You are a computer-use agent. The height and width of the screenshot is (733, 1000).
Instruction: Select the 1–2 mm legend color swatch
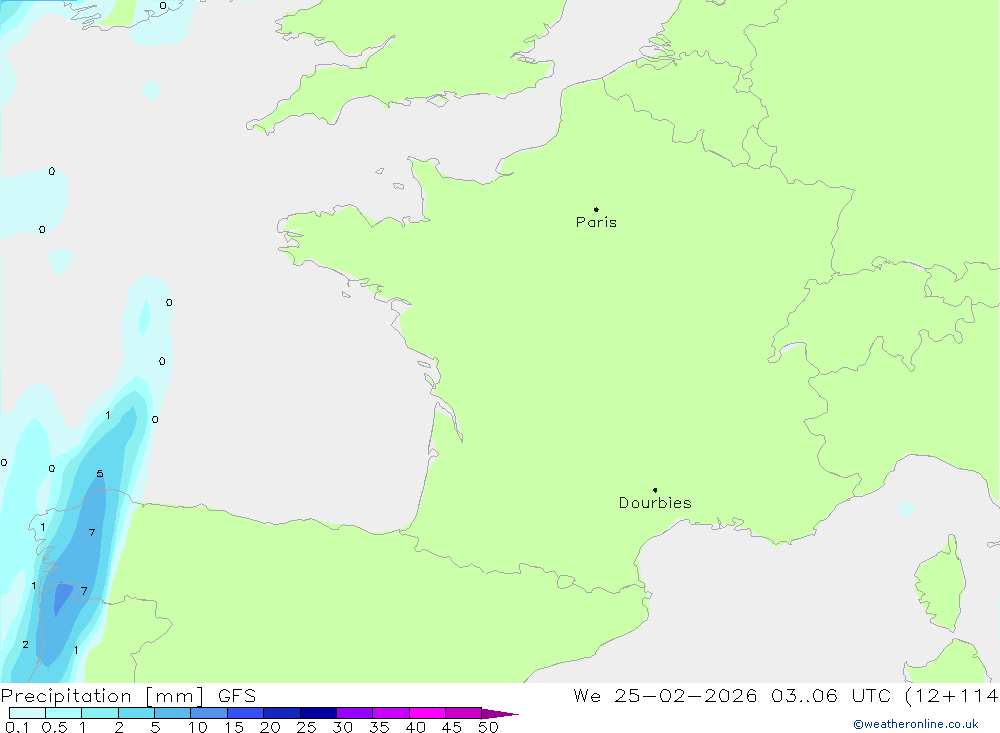(100, 713)
